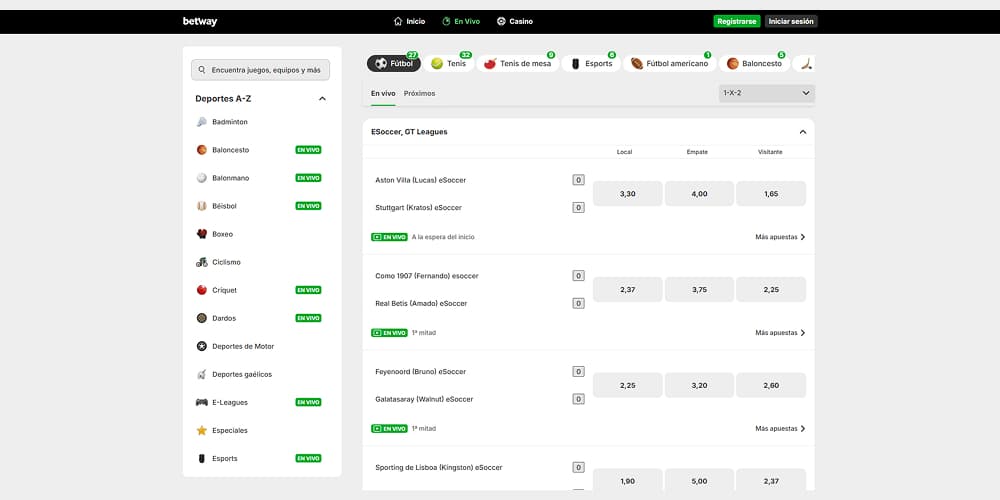Bet Local 3,30 on Aston Villa

coord(628,194)
